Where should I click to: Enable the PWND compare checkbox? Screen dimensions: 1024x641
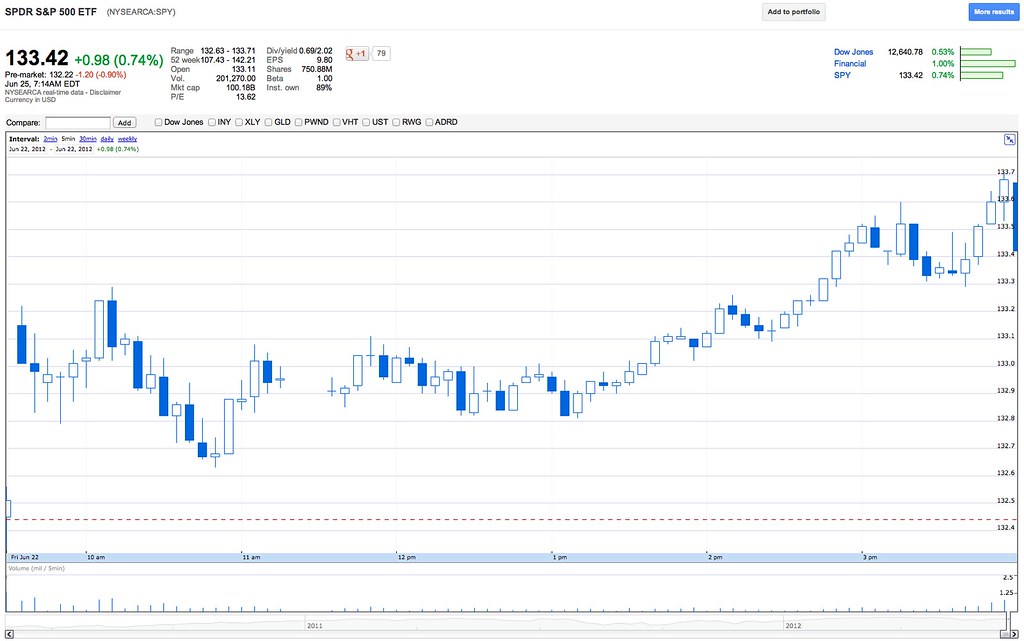click(298, 122)
